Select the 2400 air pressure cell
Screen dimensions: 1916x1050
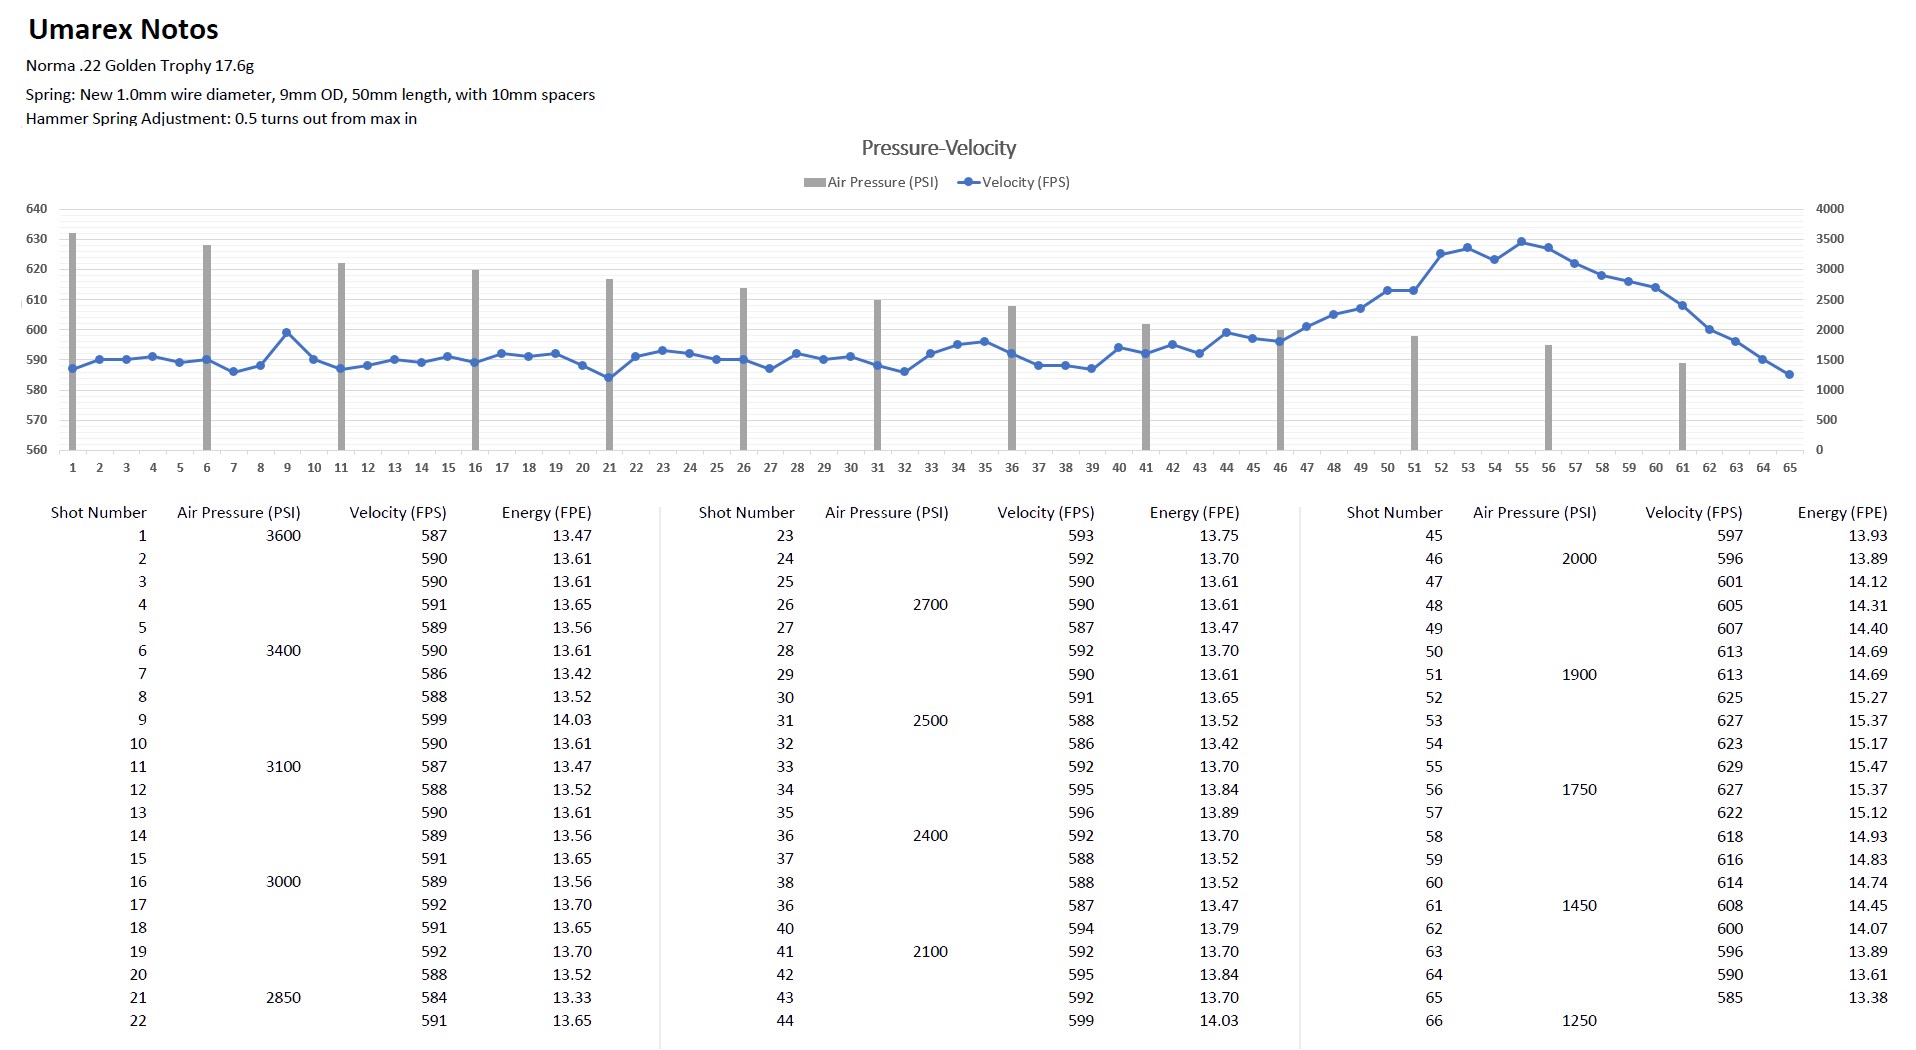[x=930, y=836]
